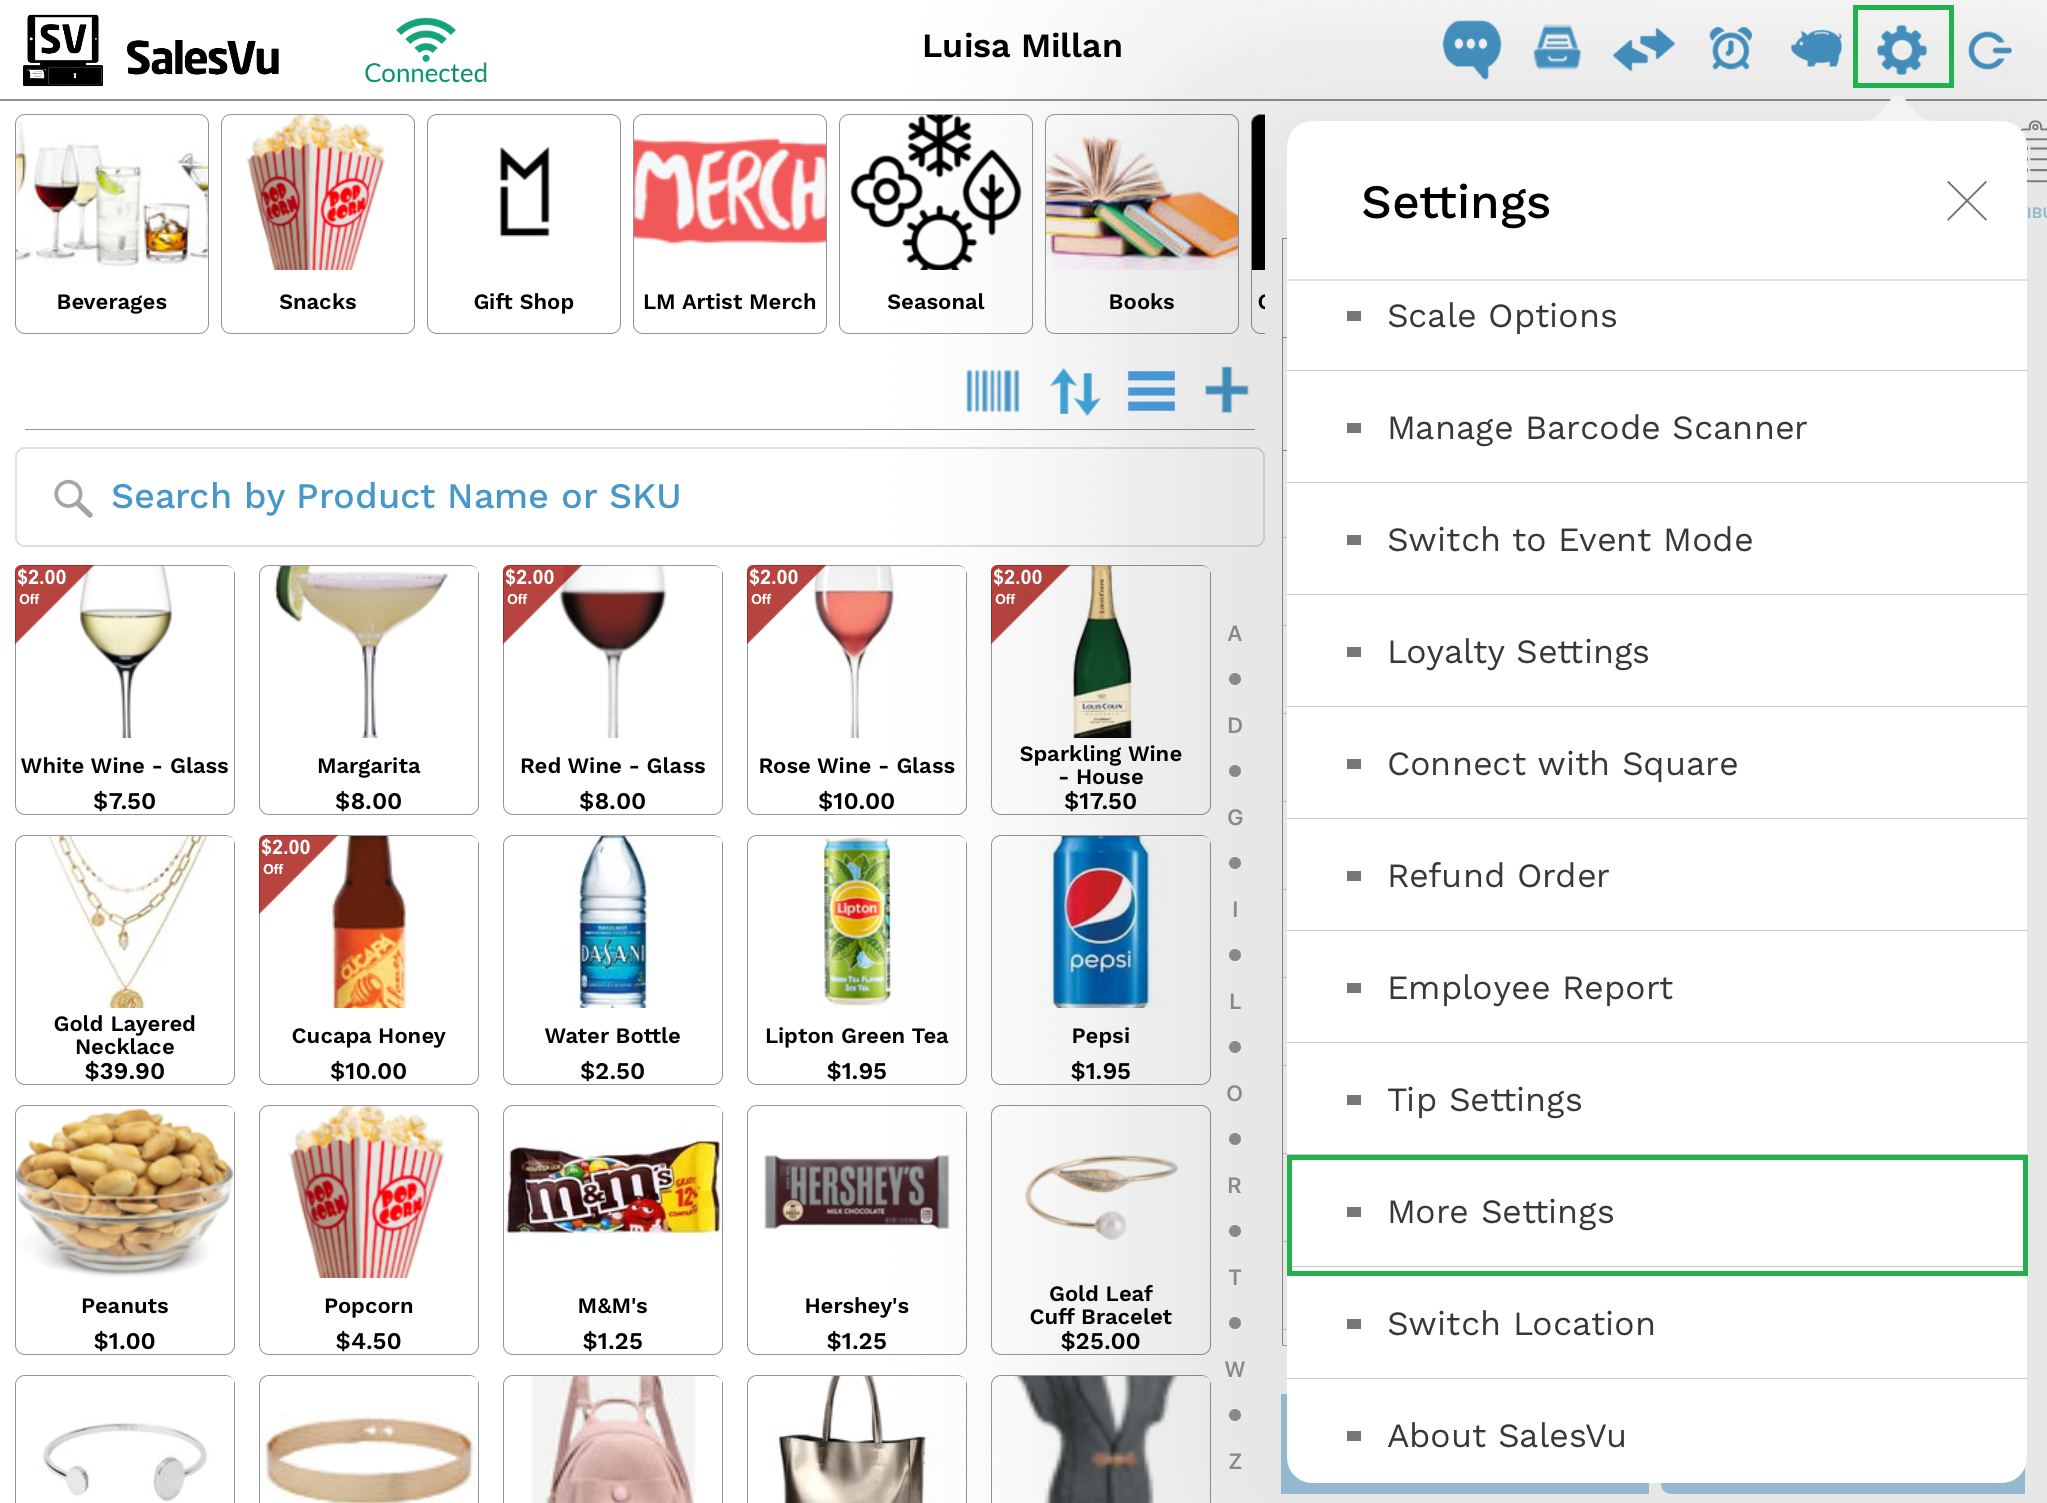The width and height of the screenshot is (2047, 1503).
Task: Select the Gift Shop category
Action: (524, 224)
